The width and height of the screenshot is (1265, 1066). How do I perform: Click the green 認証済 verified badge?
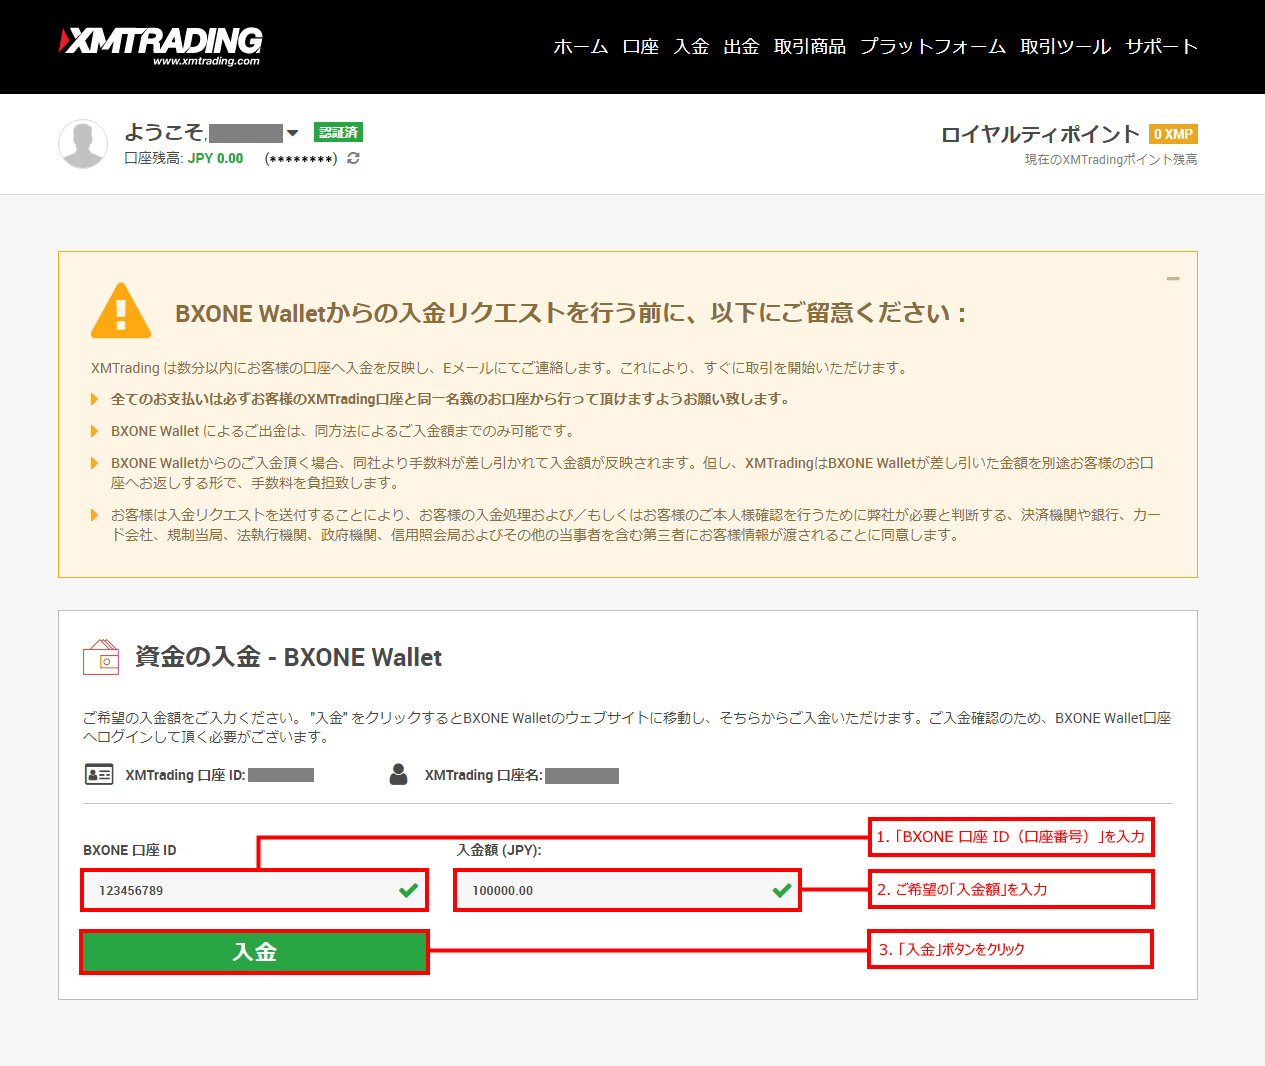(x=338, y=132)
